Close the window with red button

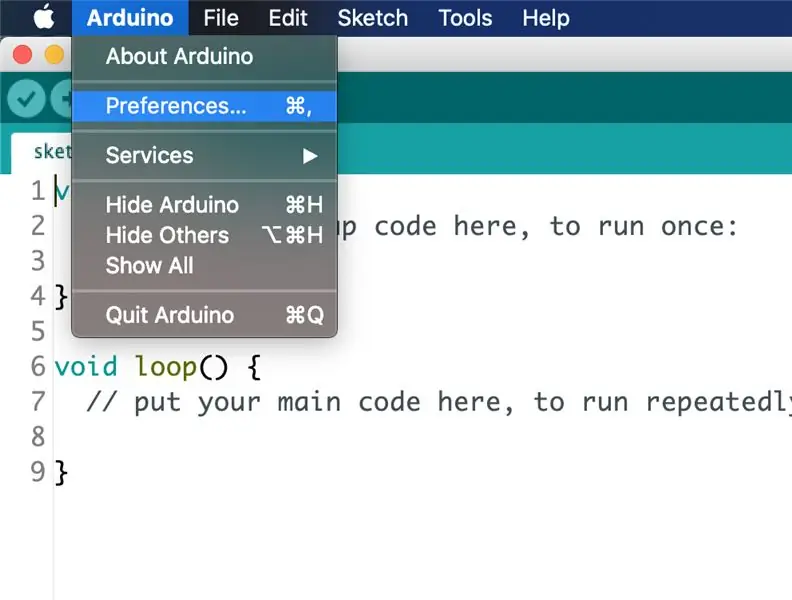[x=22, y=55]
